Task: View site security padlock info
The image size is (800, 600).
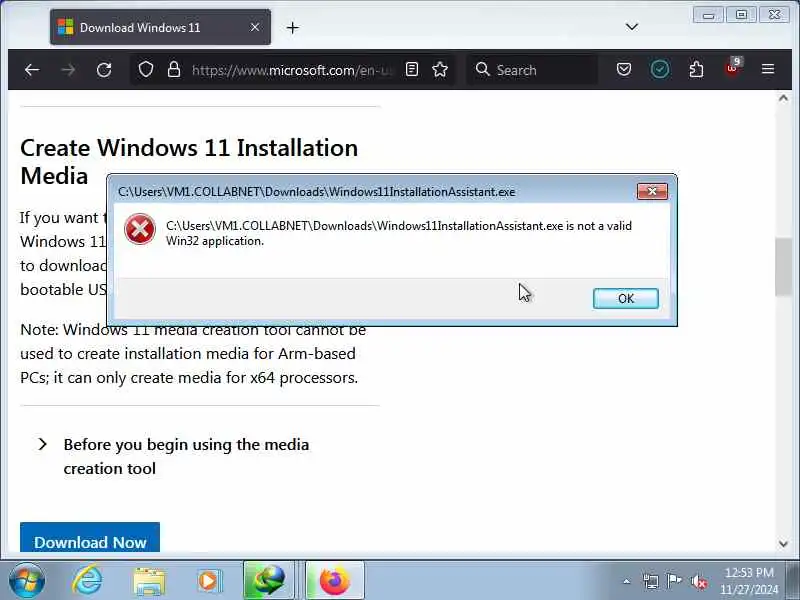Action: (x=174, y=69)
